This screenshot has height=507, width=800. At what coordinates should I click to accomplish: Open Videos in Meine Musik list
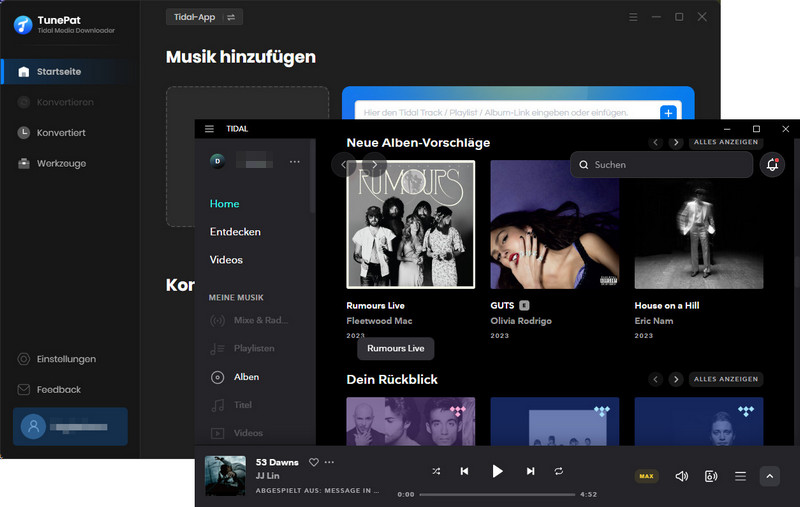237,433
